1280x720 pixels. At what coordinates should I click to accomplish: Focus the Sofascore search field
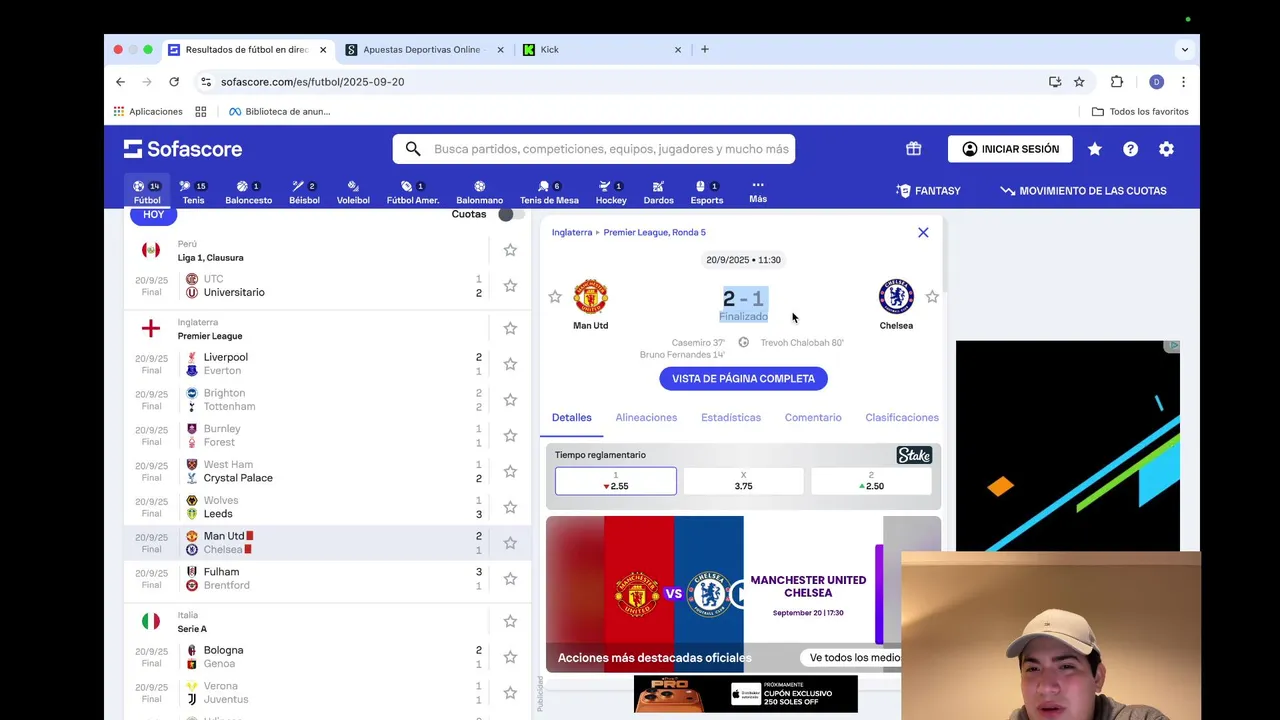click(594, 149)
